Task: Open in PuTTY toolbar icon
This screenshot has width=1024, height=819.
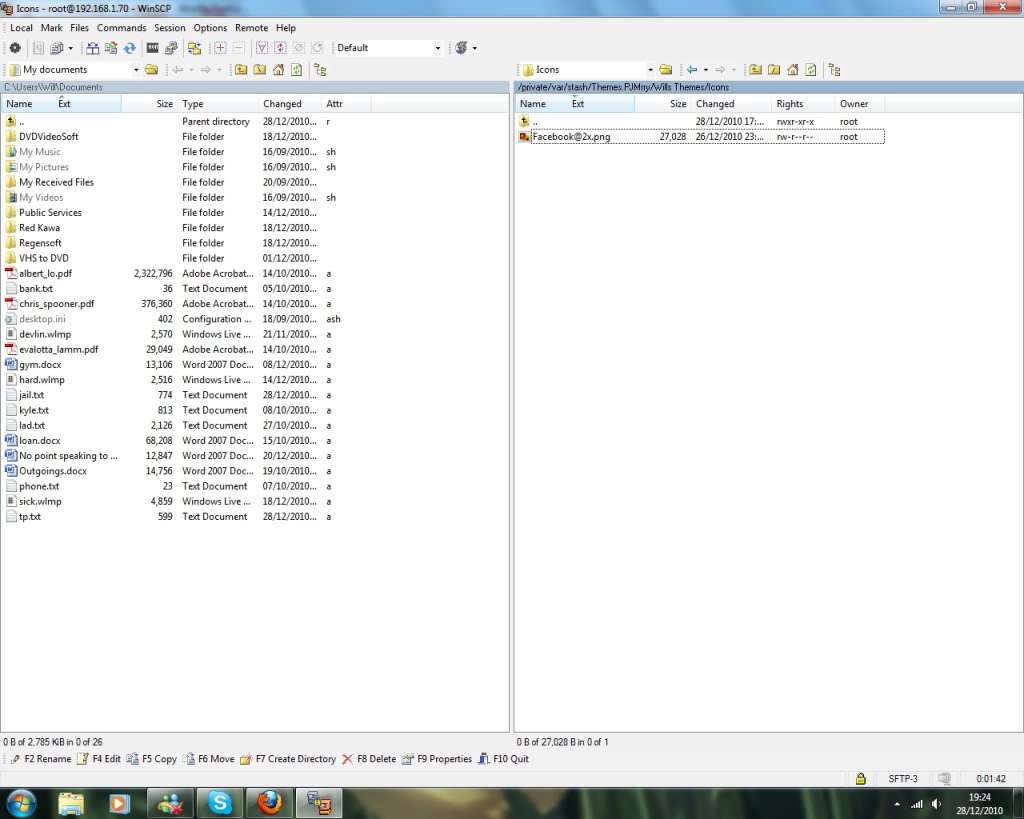Action: pos(171,48)
